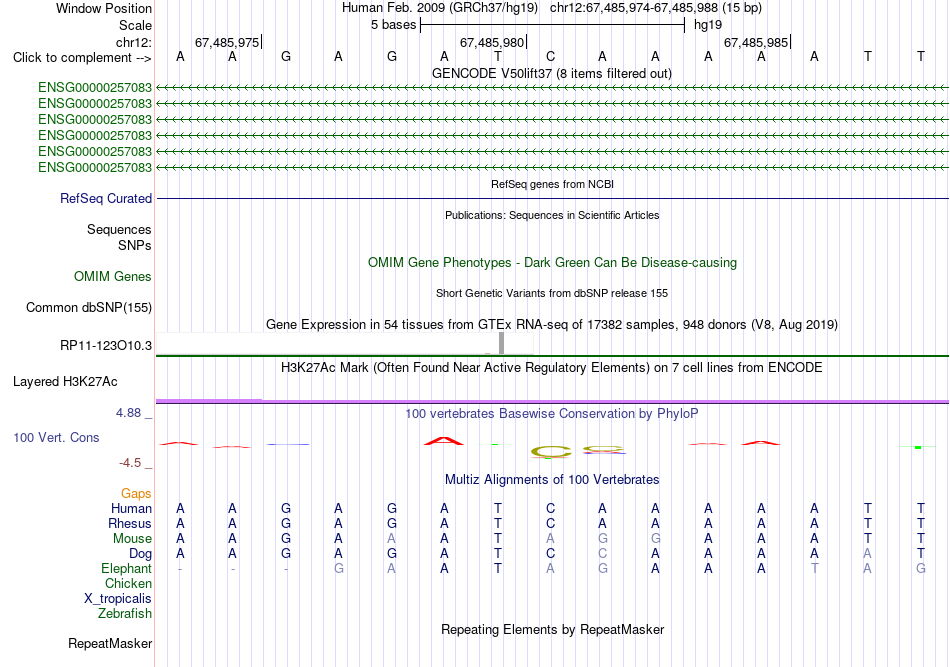The height and width of the screenshot is (667, 950).
Task: Click the 'Scale' track label
Action: 135,25
